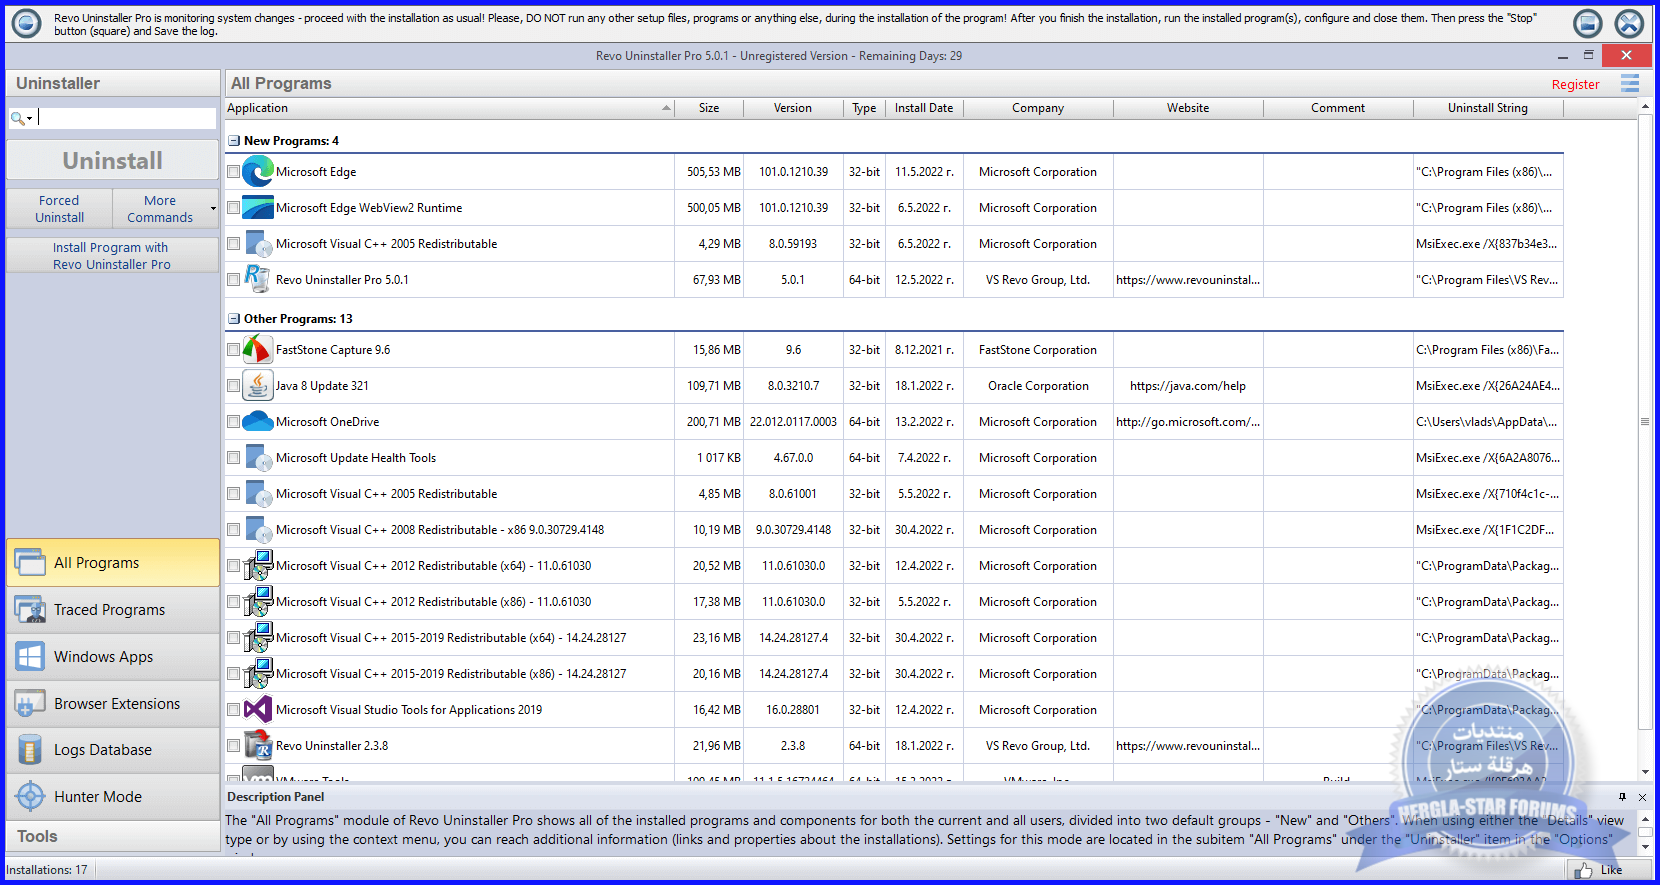
Task: Click the Hunter Mode crosshair icon
Action: pyautogui.click(x=30, y=797)
